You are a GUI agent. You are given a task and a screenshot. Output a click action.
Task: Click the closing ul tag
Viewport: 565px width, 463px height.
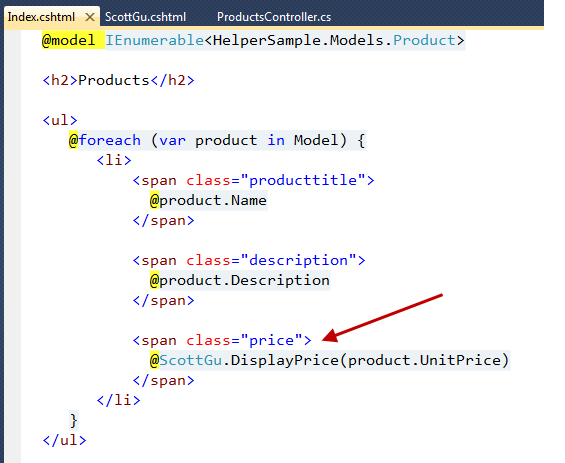[x=64, y=440]
